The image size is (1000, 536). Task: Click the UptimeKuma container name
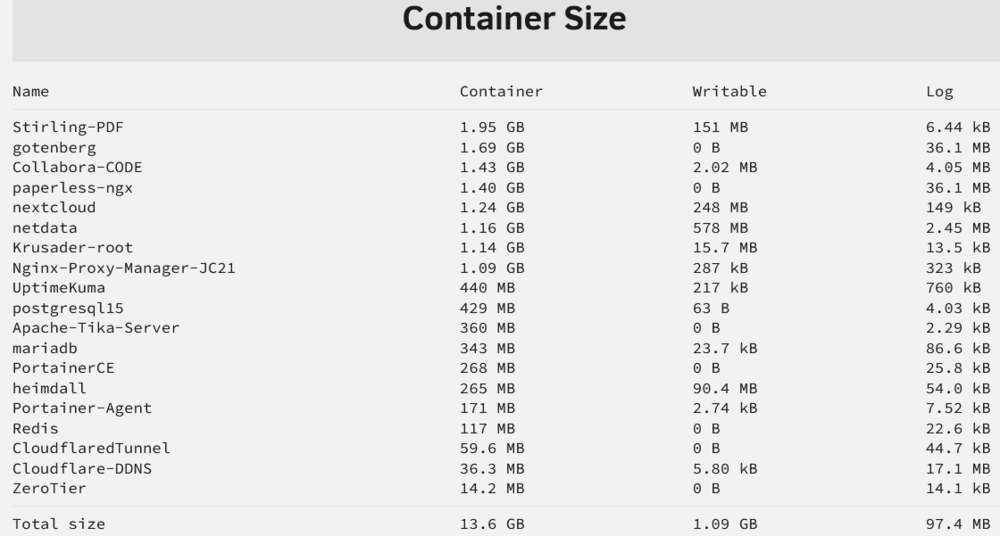click(x=59, y=288)
